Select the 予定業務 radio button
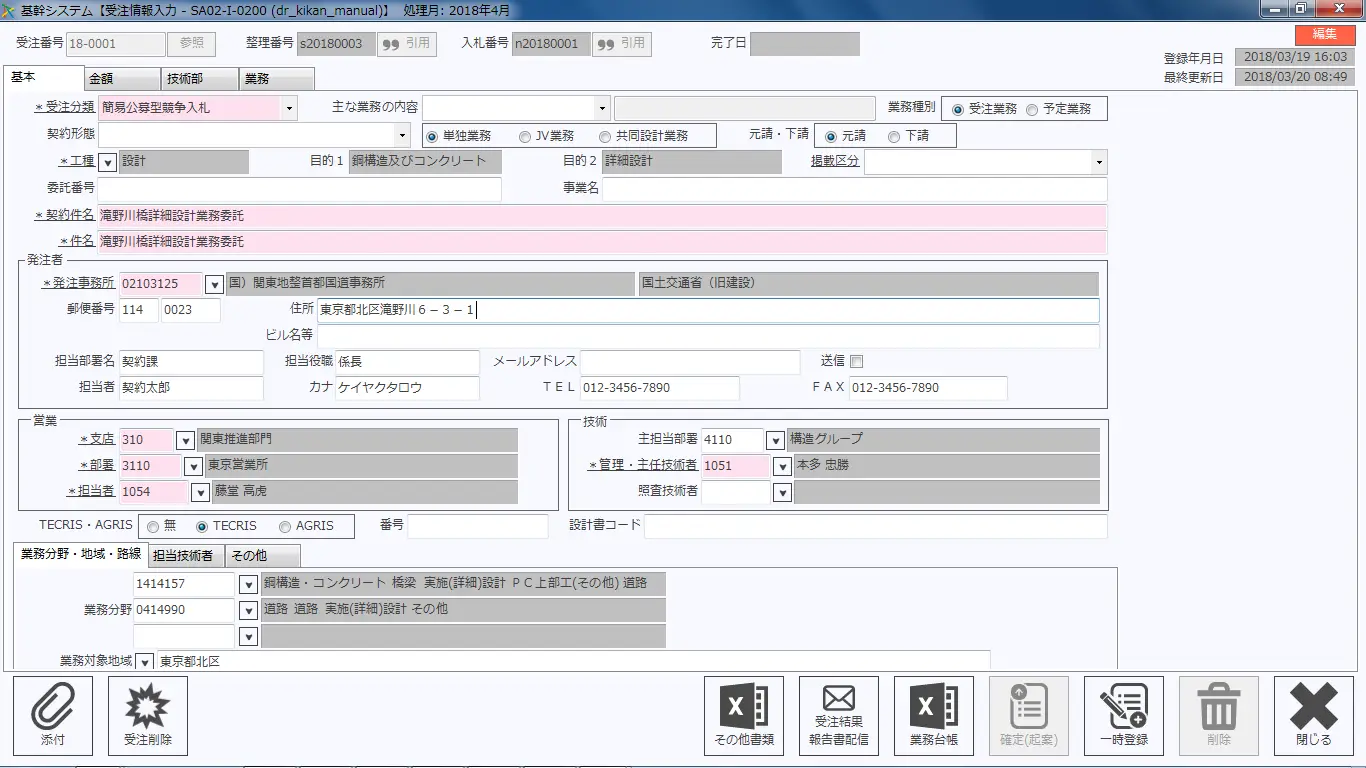 1032,110
